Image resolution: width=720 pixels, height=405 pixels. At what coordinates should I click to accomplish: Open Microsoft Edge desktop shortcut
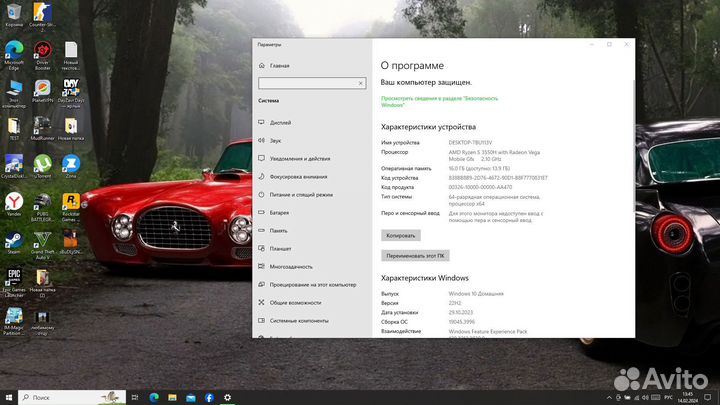(14, 55)
